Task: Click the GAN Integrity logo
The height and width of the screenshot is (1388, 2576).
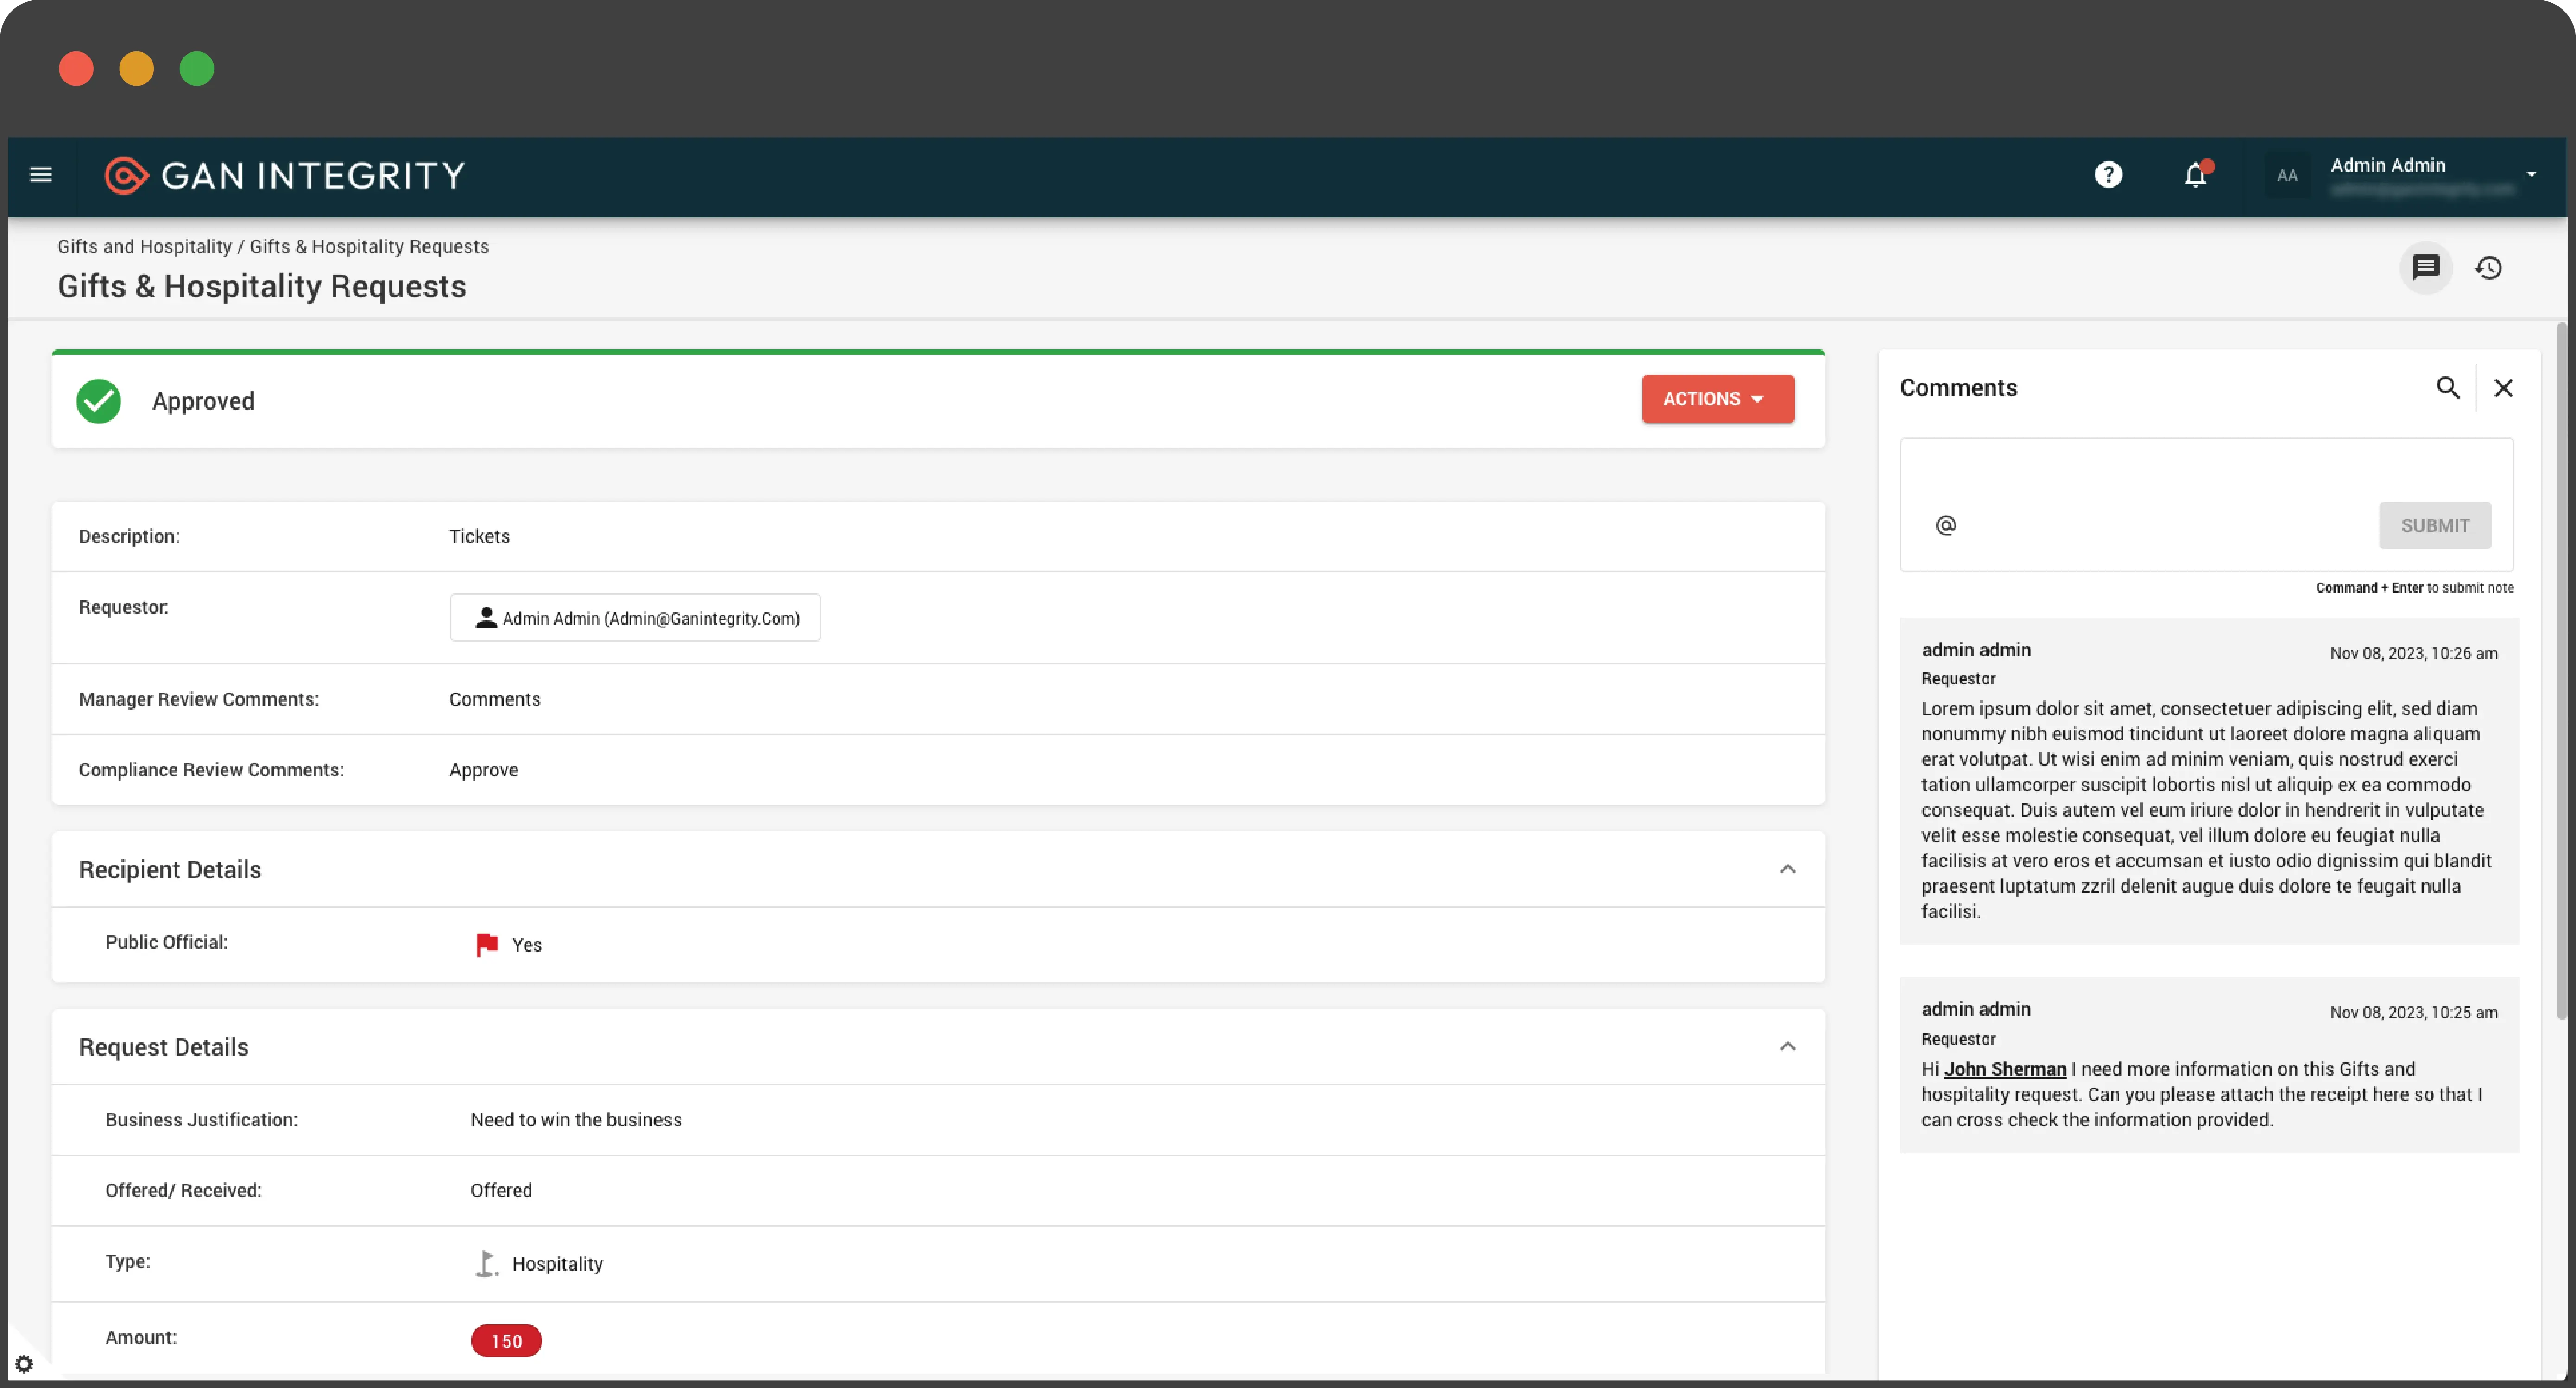Action: [285, 175]
